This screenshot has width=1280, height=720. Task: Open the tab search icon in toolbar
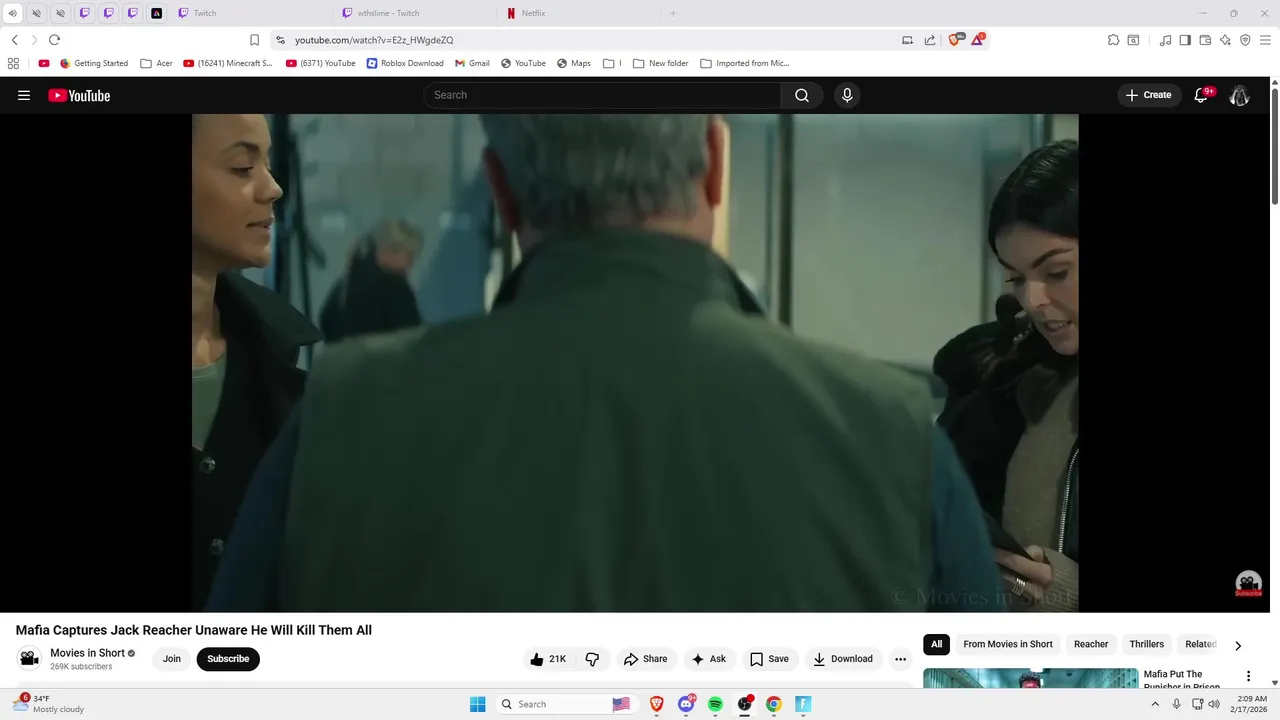(1133, 40)
